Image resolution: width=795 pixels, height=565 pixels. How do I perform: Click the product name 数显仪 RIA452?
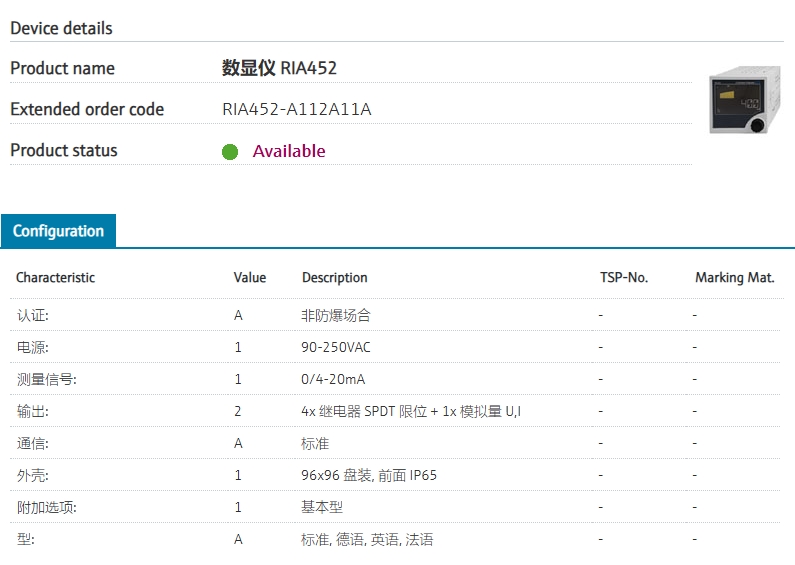[x=279, y=68]
